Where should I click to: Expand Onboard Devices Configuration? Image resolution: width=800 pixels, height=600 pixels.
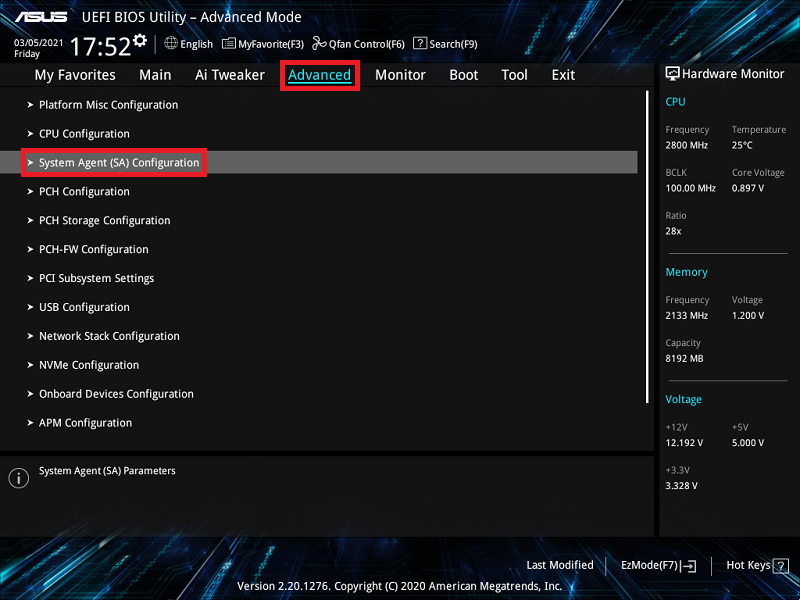pyautogui.click(x=116, y=395)
